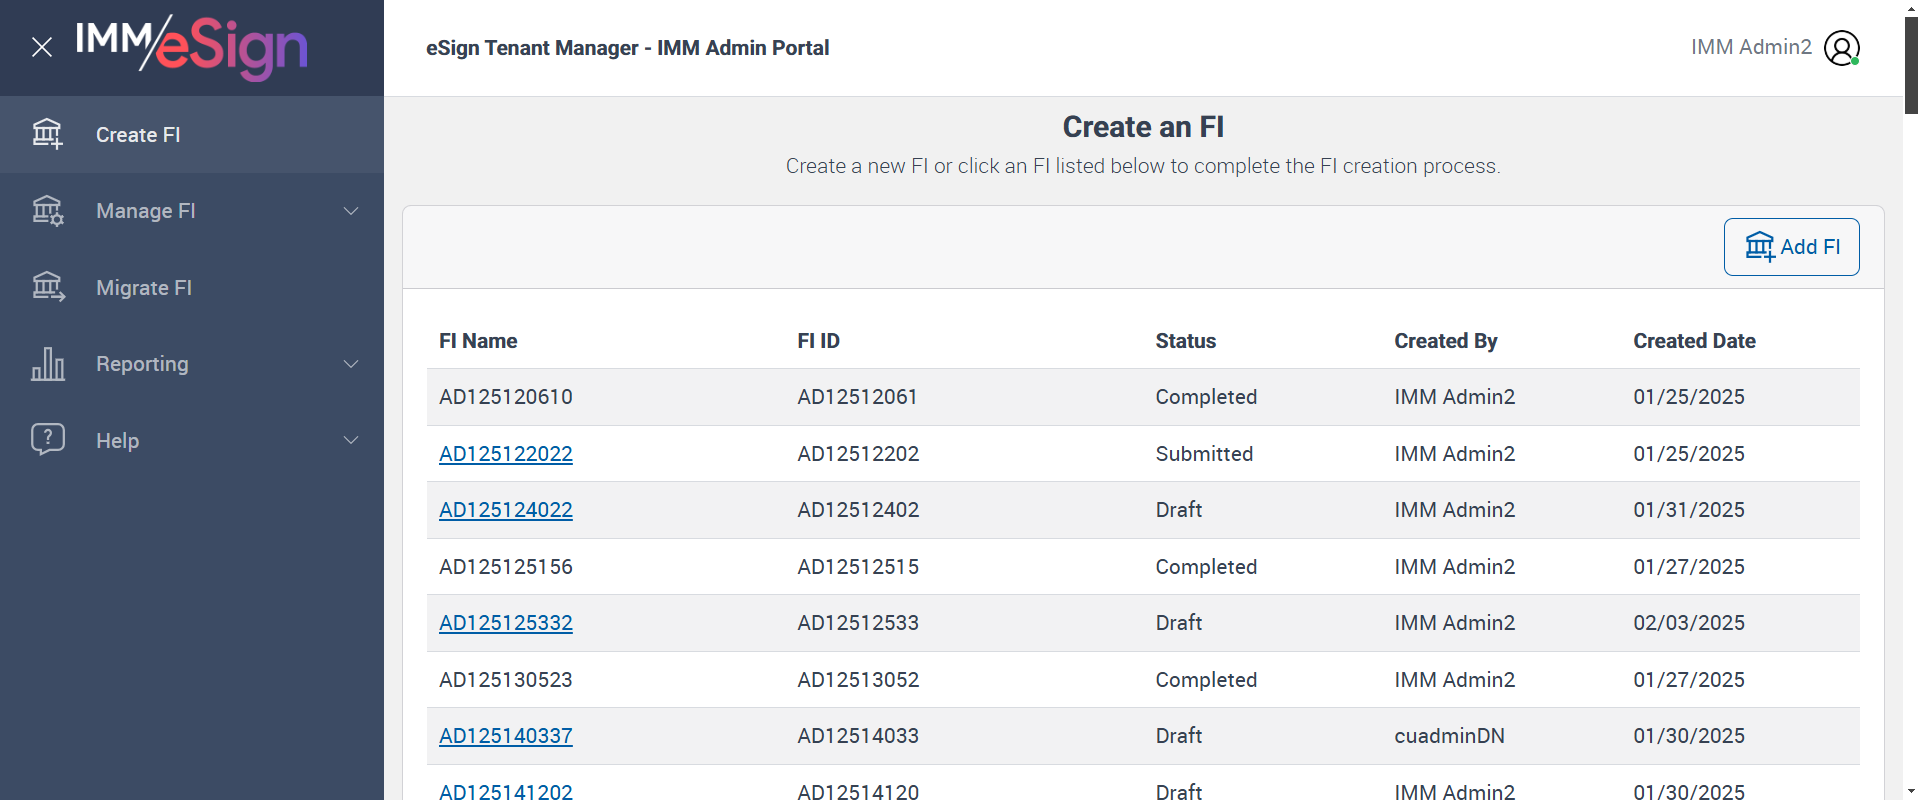The image size is (1920, 800).
Task: Open the AD125140337 FI link
Action: (x=505, y=736)
